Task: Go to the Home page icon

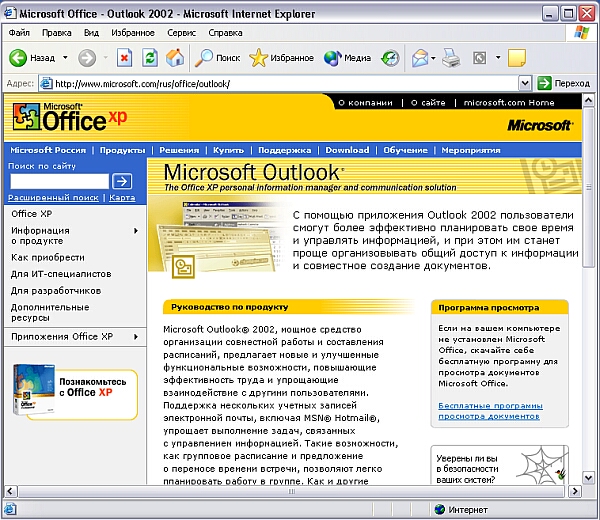Action: pos(174,58)
